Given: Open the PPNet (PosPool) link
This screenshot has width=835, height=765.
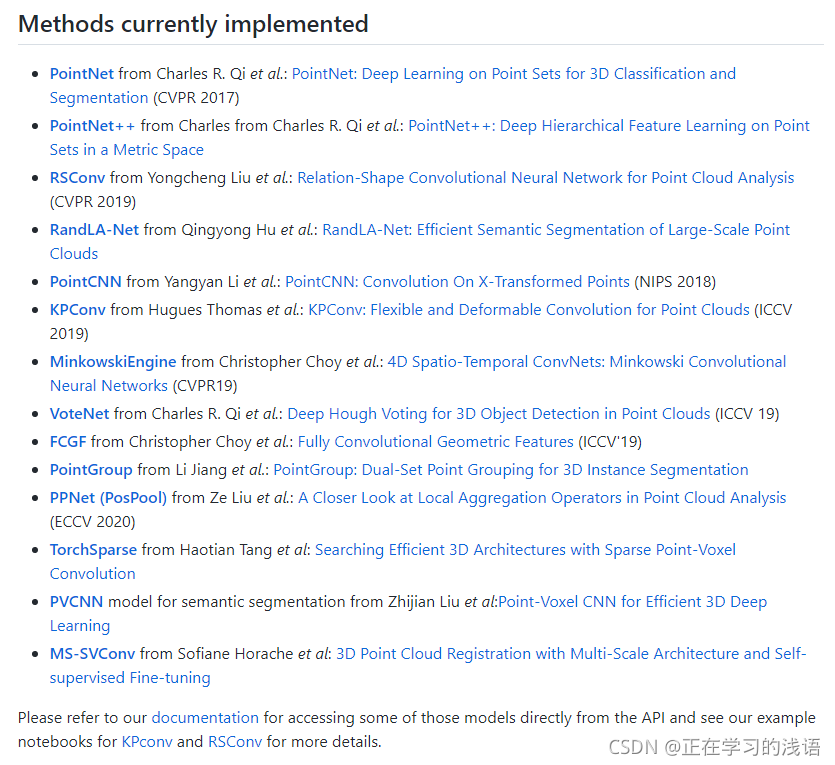Looking at the screenshot, I should pos(108,498).
